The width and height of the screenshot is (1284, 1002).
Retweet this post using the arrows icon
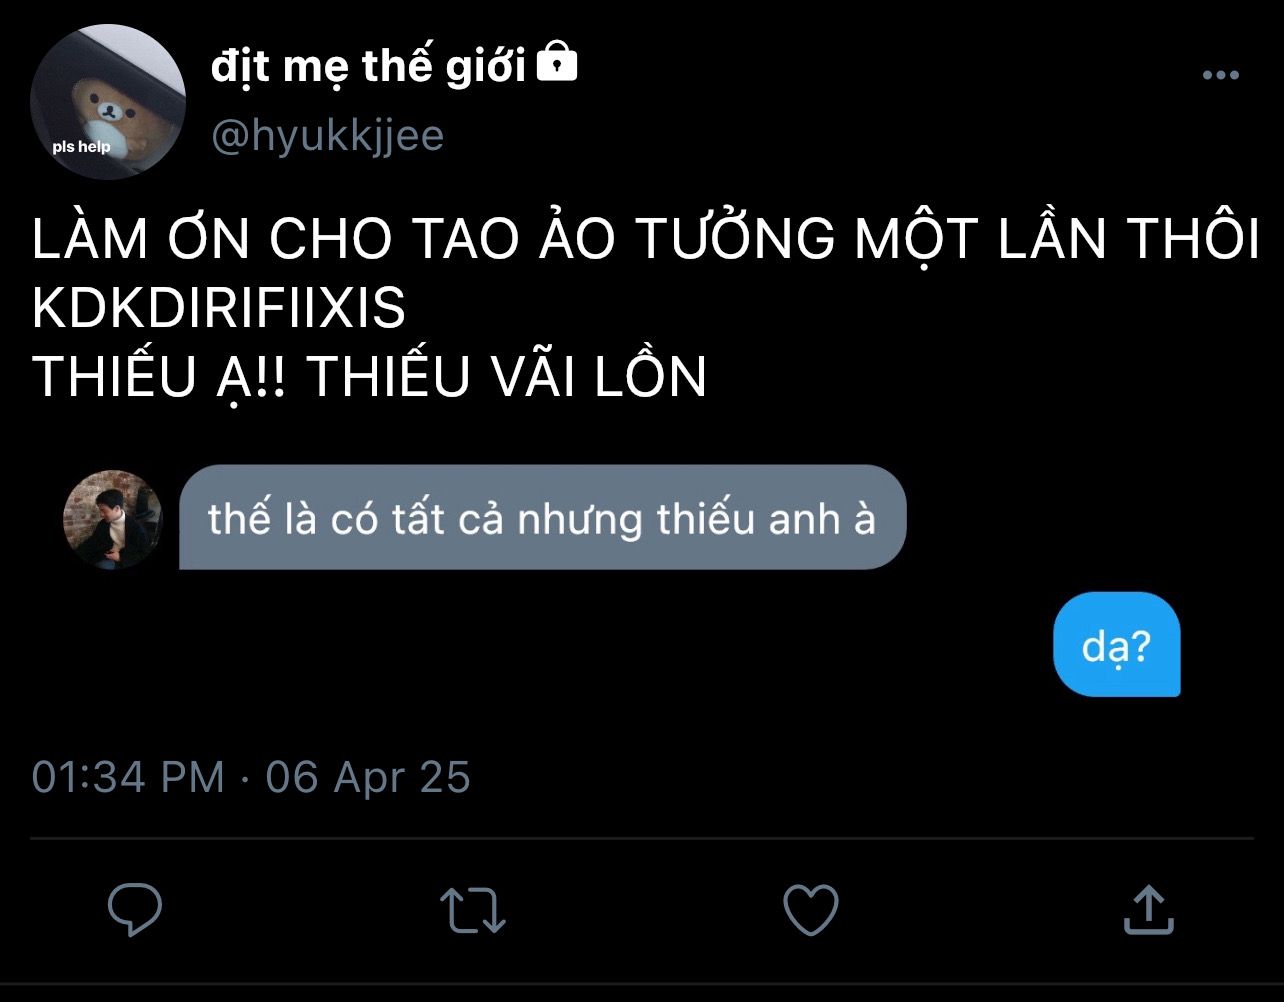(473, 910)
